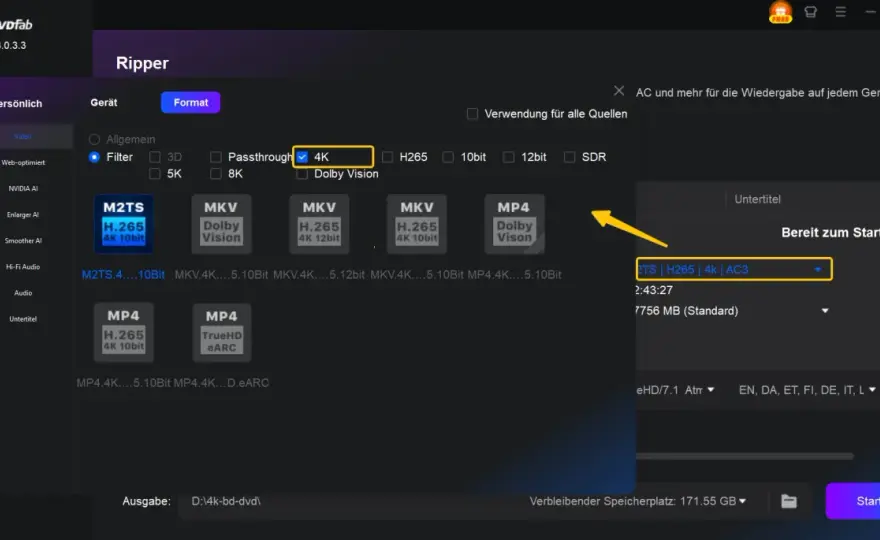Click the Start button
The image size is (880, 540).
[x=853, y=501]
